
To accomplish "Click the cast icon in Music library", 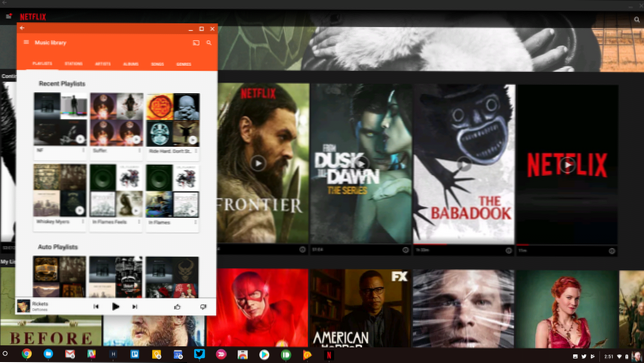I will pos(196,43).
